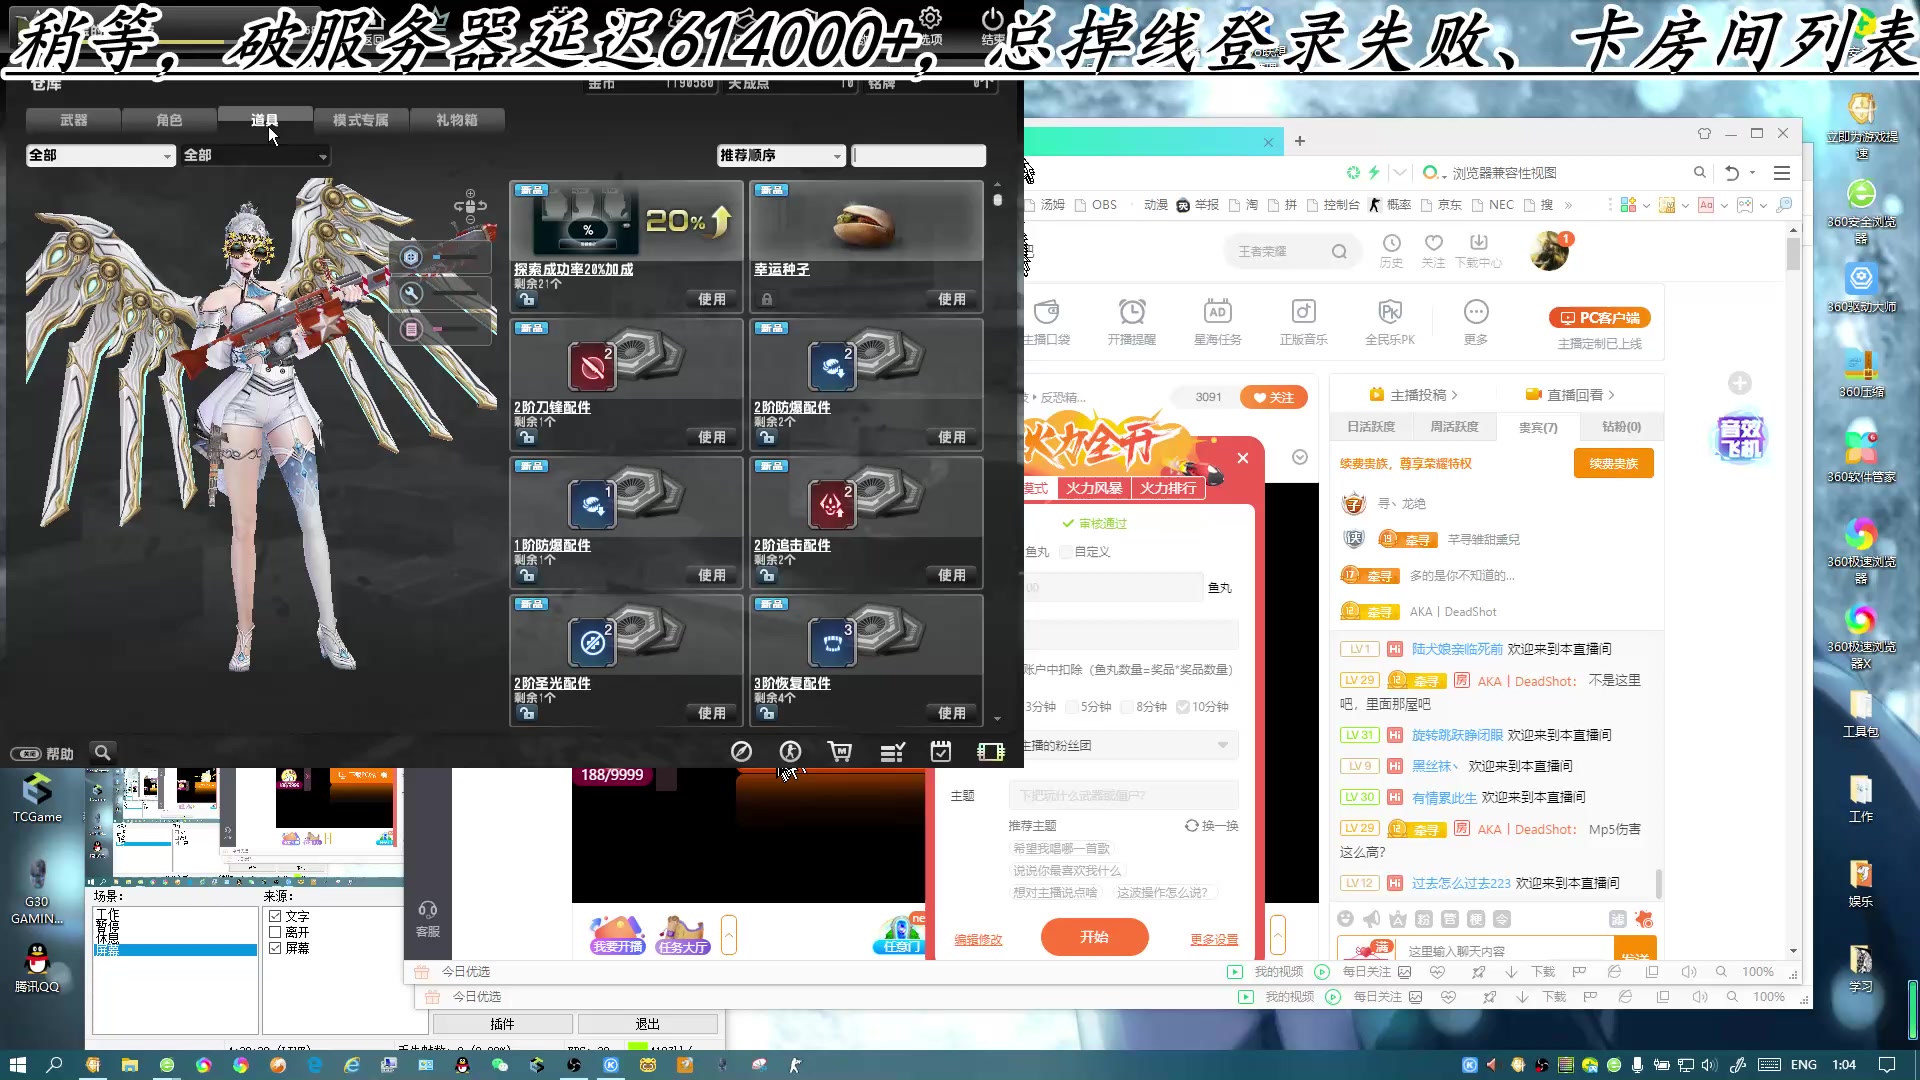The image size is (1920, 1080).
Task: Click the circled down-arrow beside fire panel
Action: pyautogui.click(x=1299, y=457)
